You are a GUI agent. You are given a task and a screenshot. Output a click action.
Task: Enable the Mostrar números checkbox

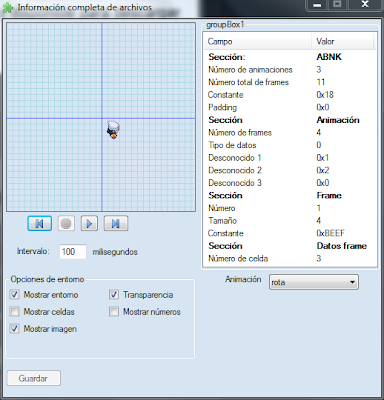pos(114,312)
